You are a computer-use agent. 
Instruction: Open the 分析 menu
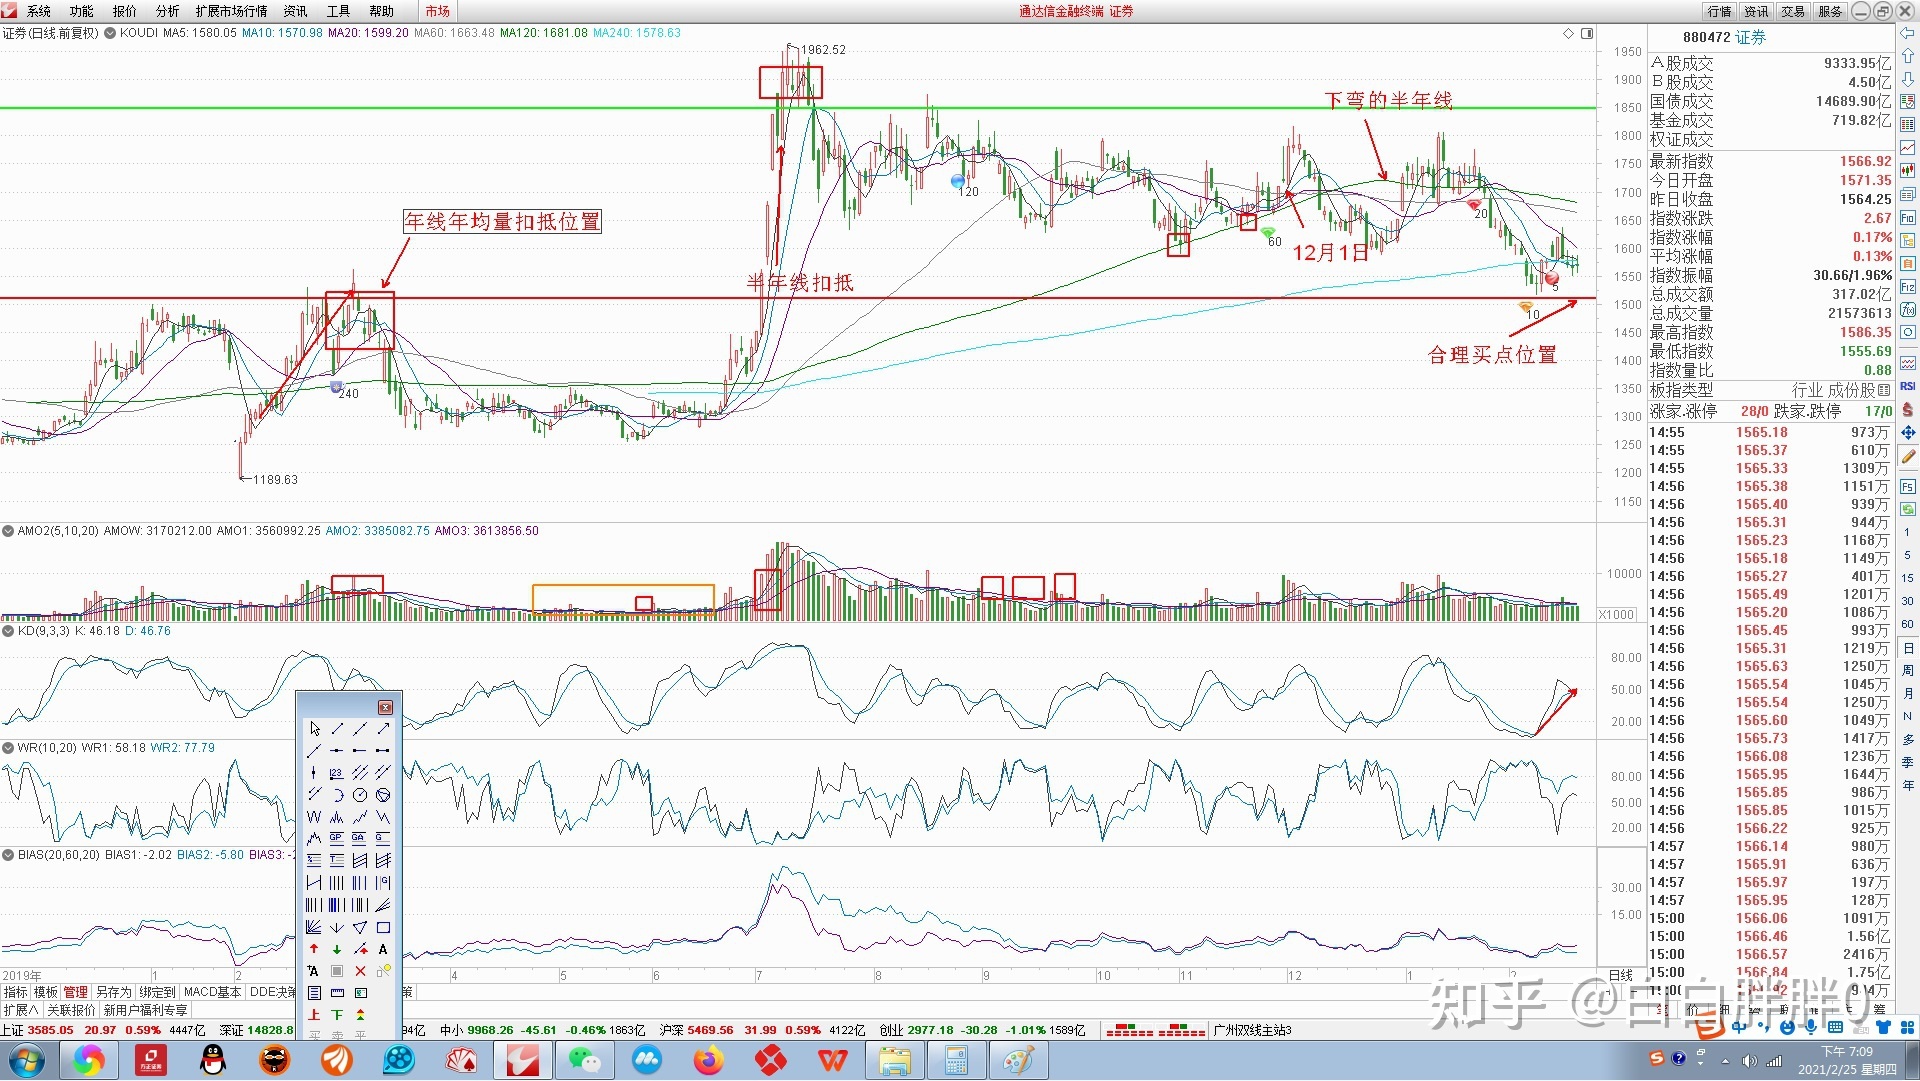pos(167,11)
